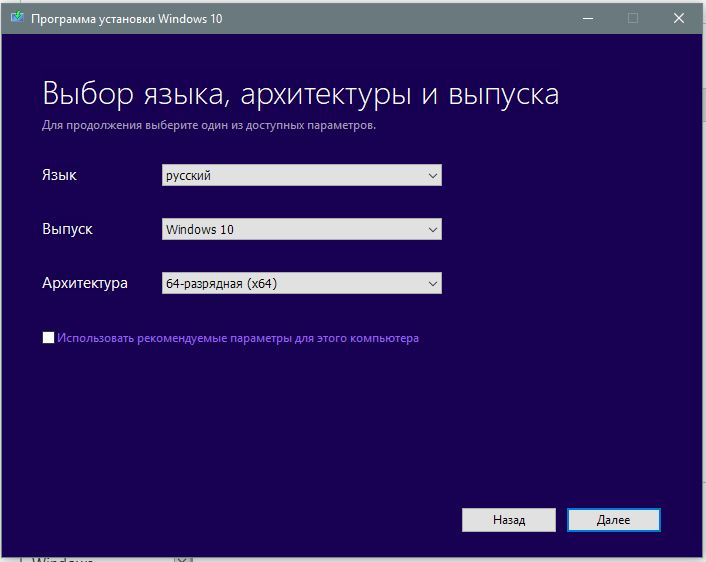The height and width of the screenshot is (562, 706).
Task: Click the Windows 10 setup title bar icon
Action: [x=17, y=18]
